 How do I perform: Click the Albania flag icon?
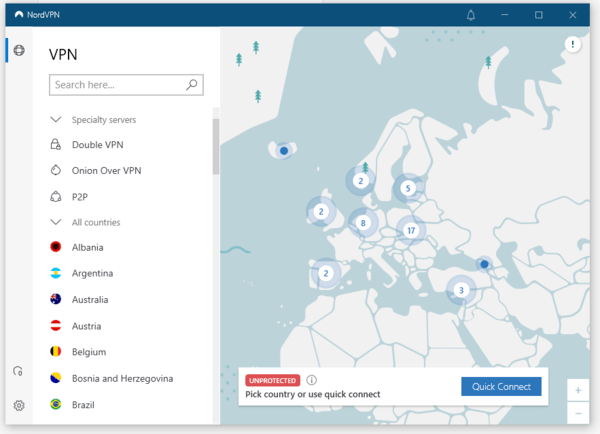tap(56, 247)
